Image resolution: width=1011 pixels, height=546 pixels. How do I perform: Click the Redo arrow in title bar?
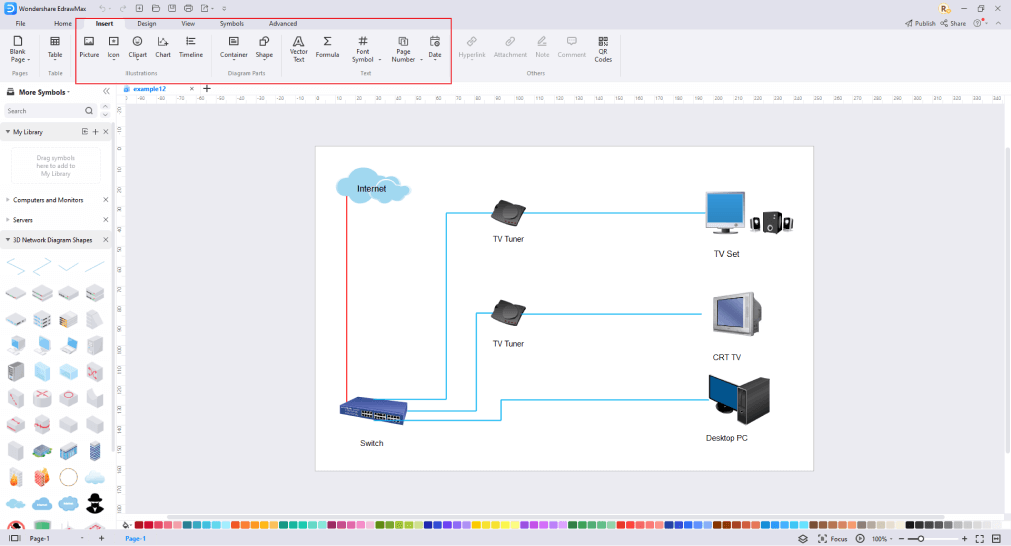point(123,8)
